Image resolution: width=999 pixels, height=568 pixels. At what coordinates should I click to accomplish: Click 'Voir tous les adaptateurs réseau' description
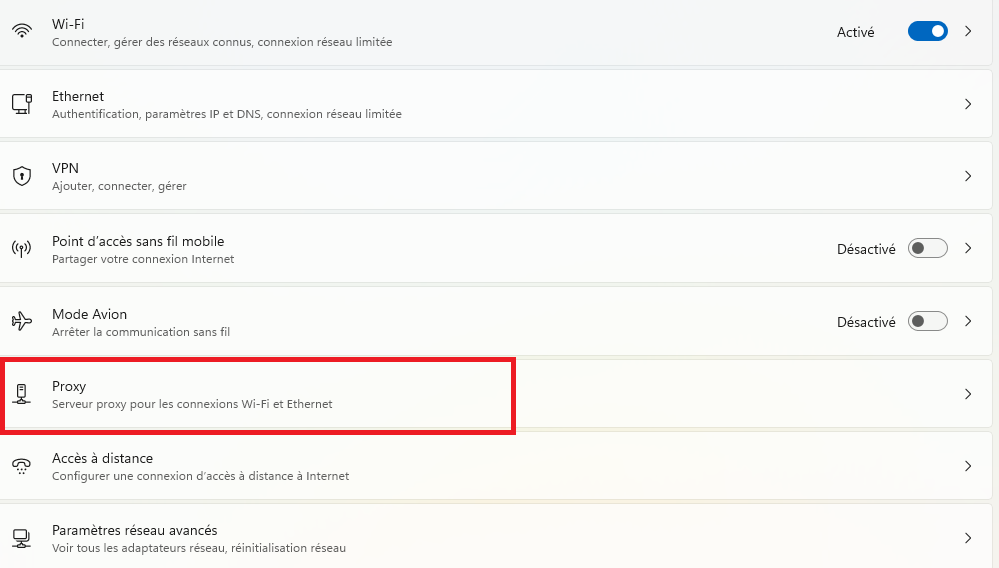pyautogui.click(x=199, y=548)
